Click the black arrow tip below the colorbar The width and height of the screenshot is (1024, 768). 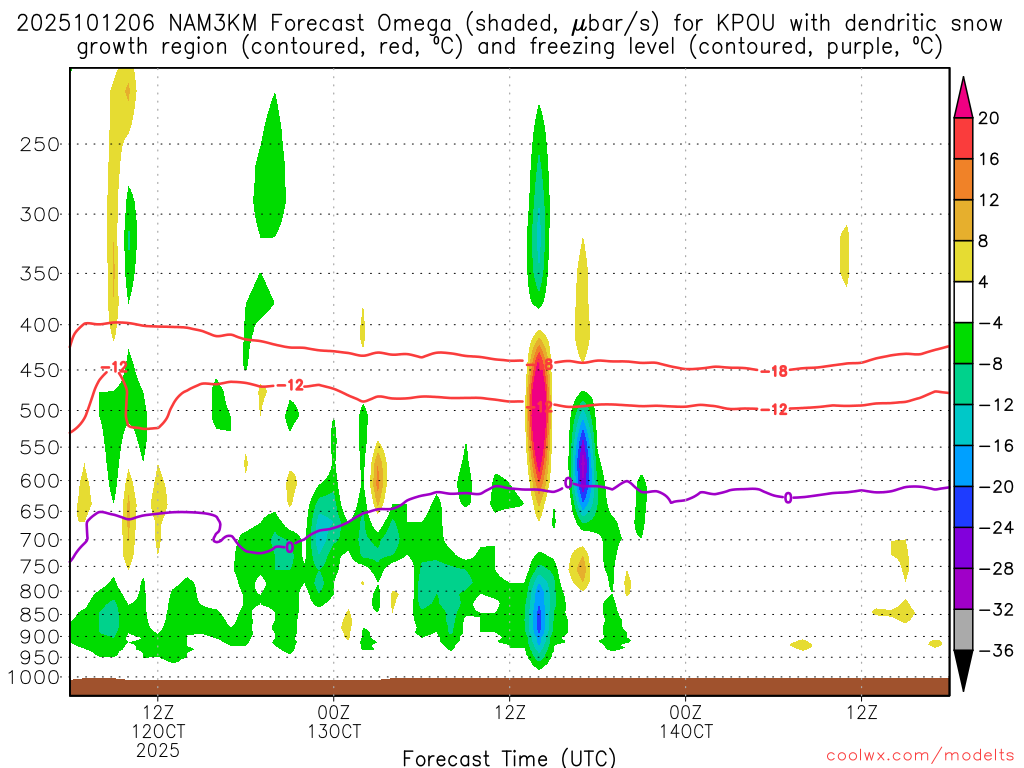point(963,669)
